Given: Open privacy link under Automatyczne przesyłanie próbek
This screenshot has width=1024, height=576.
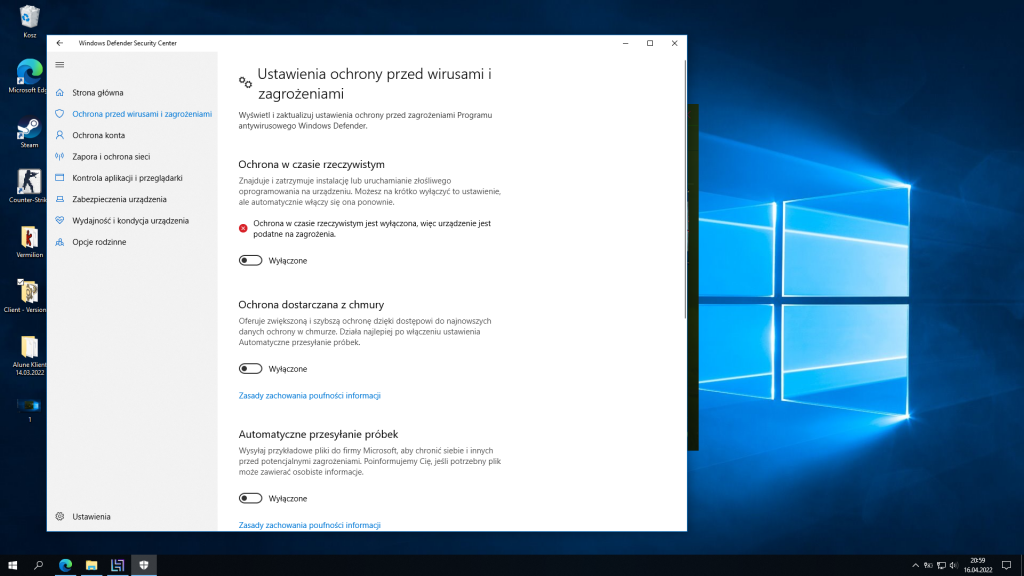Looking at the screenshot, I should point(310,525).
